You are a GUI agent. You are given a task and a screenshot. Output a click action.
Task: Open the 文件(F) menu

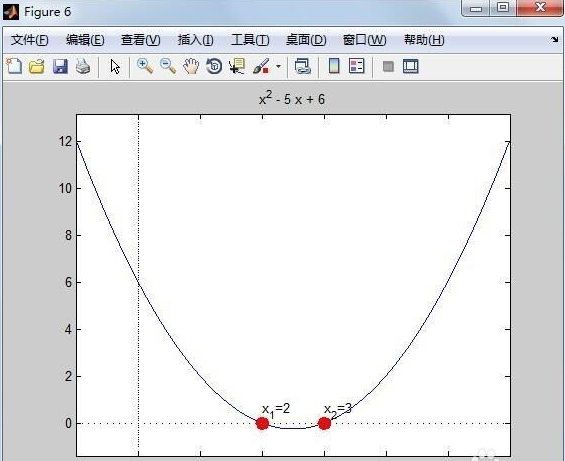(x=30, y=40)
